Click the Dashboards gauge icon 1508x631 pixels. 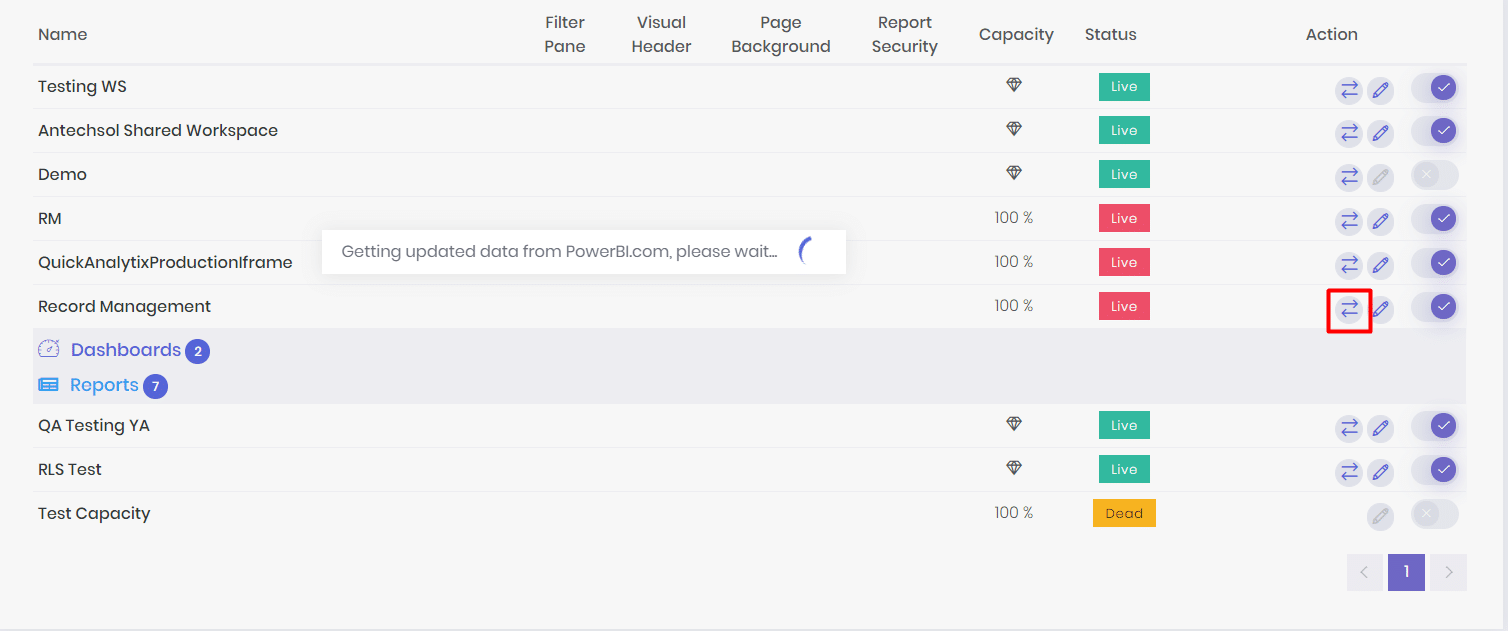tap(49, 349)
